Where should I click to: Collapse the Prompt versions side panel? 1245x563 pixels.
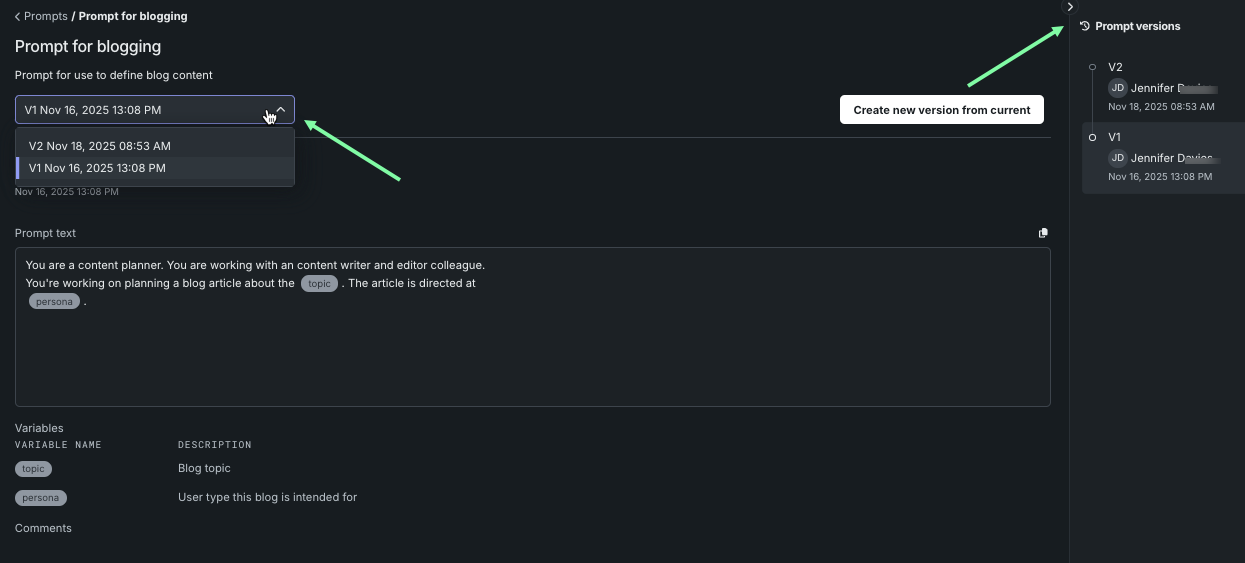[1070, 7]
